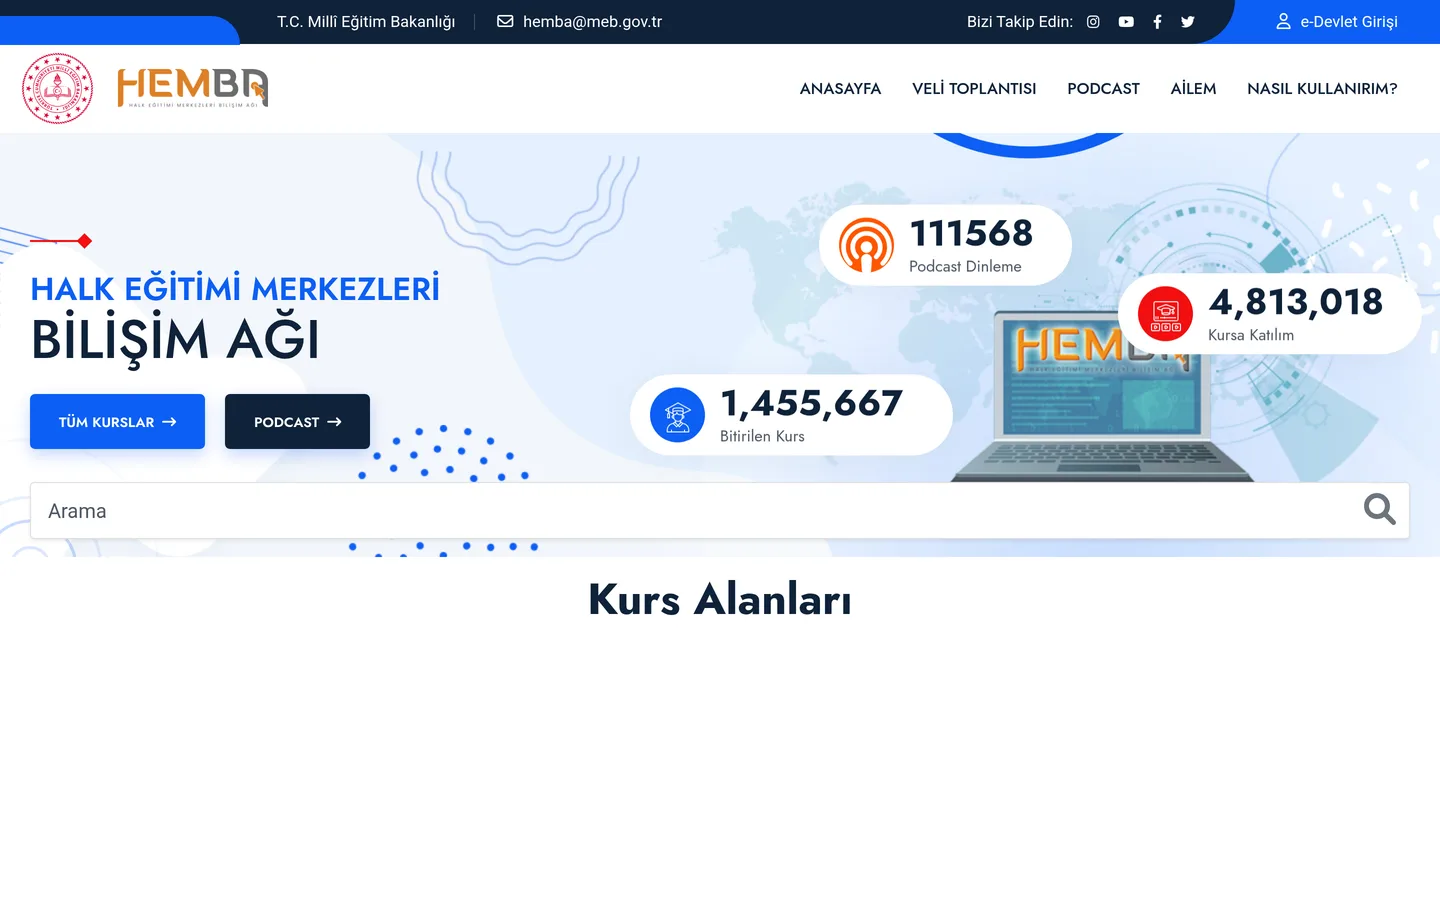Open NASIL KULLANIRIM? menu item
Screen dimensions: 1440x900
pyautogui.click(x=1322, y=89)
